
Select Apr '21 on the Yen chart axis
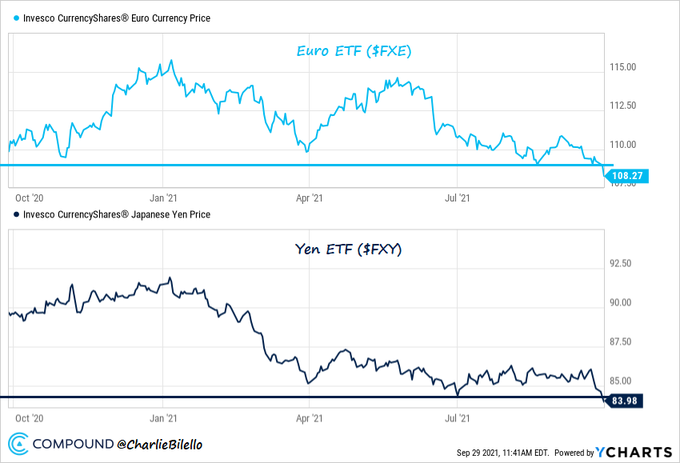[311, 419]
